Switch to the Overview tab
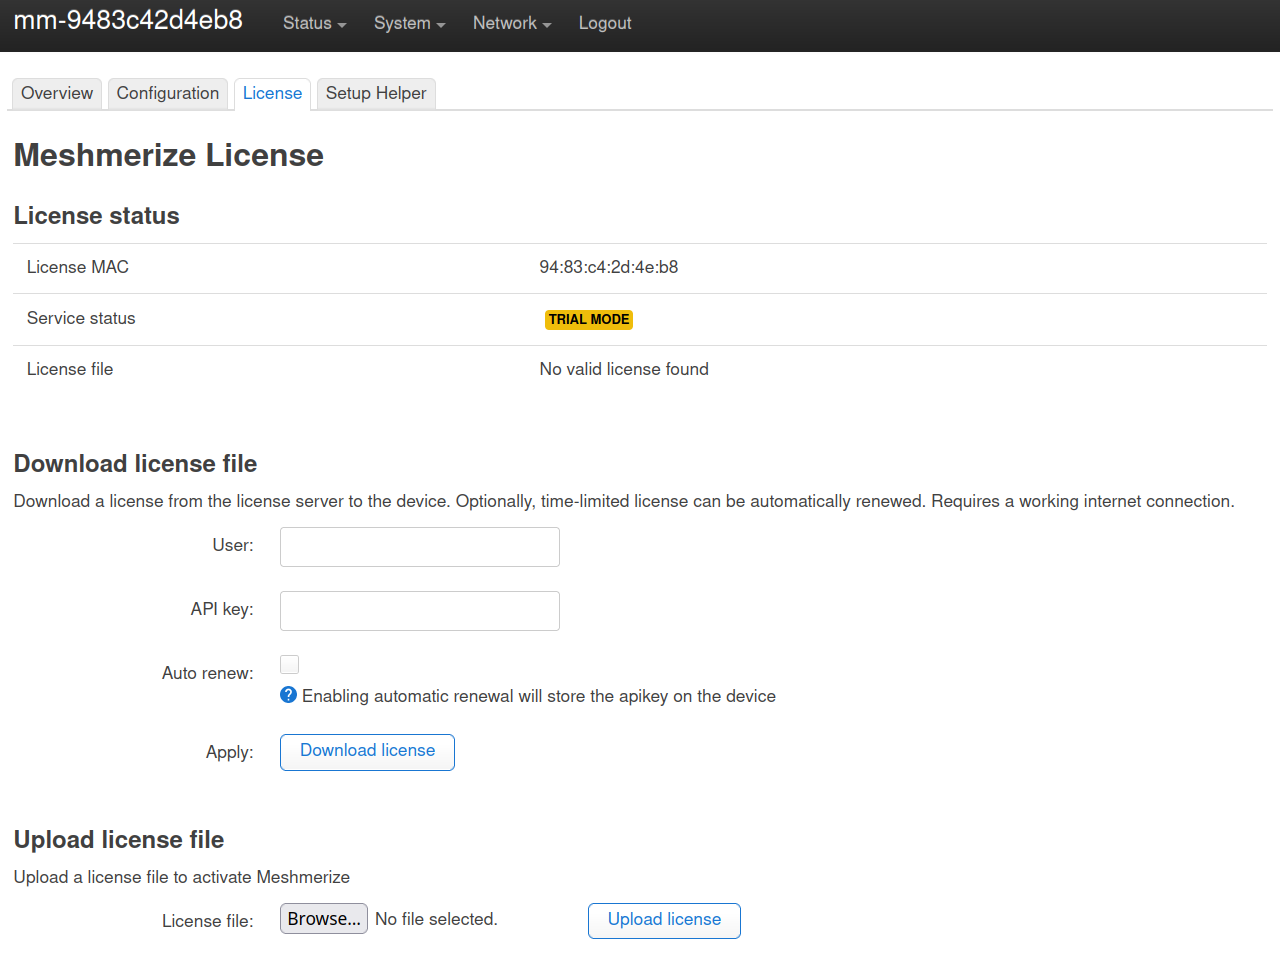 tap(57, 93)
